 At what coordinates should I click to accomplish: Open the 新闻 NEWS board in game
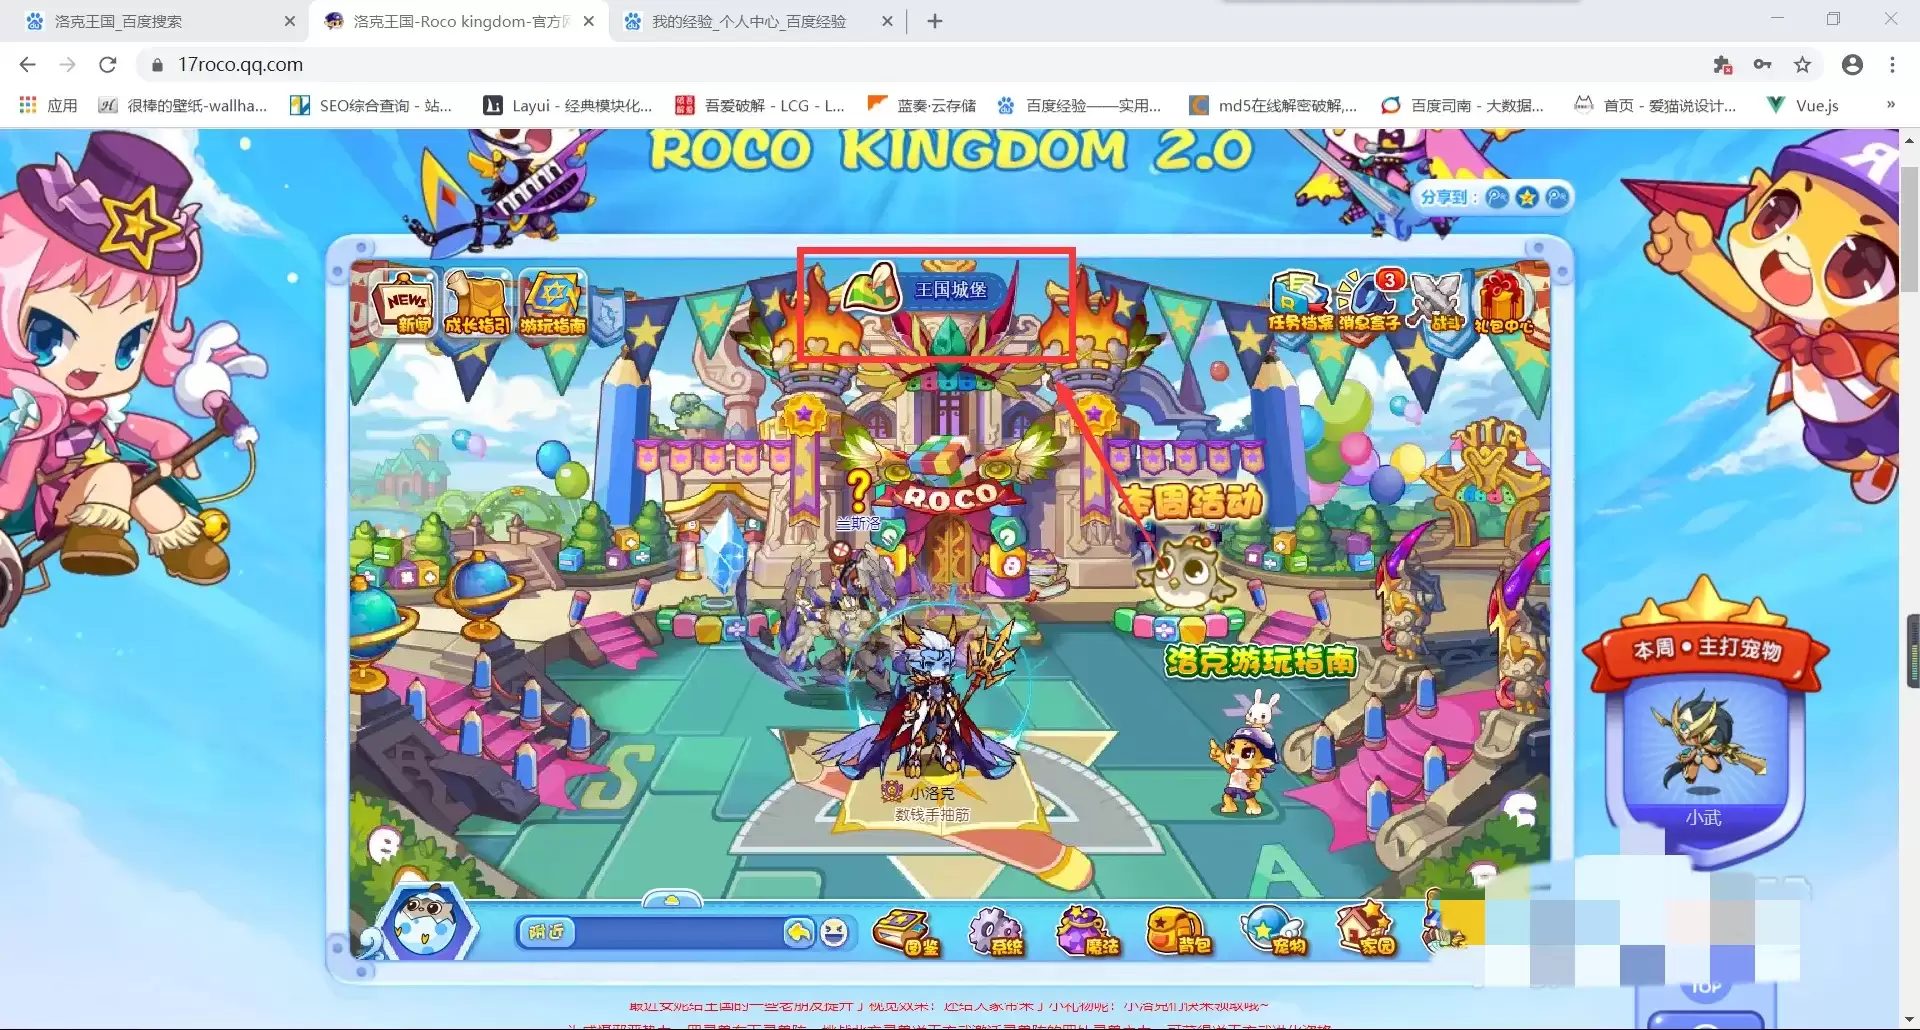403,303
